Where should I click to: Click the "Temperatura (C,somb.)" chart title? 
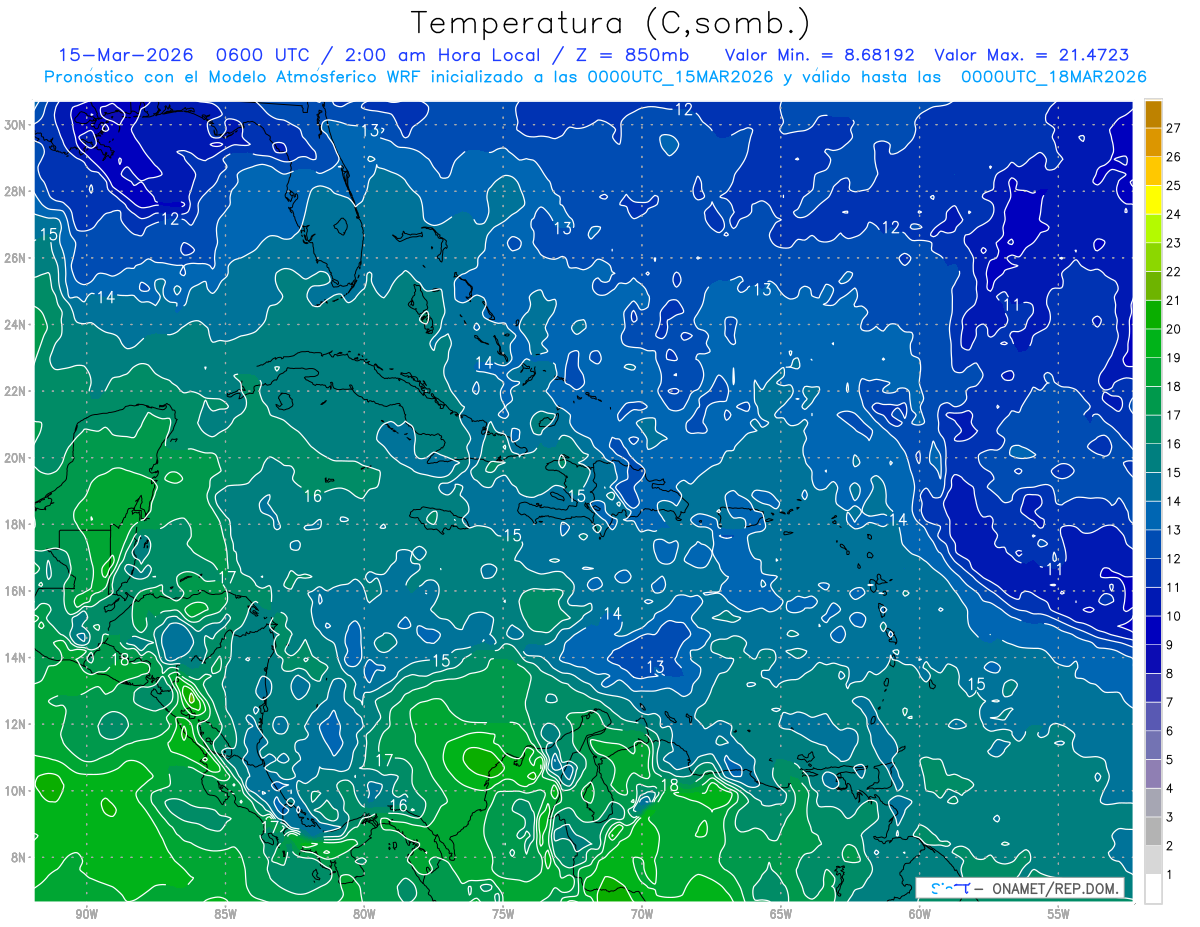610,24
